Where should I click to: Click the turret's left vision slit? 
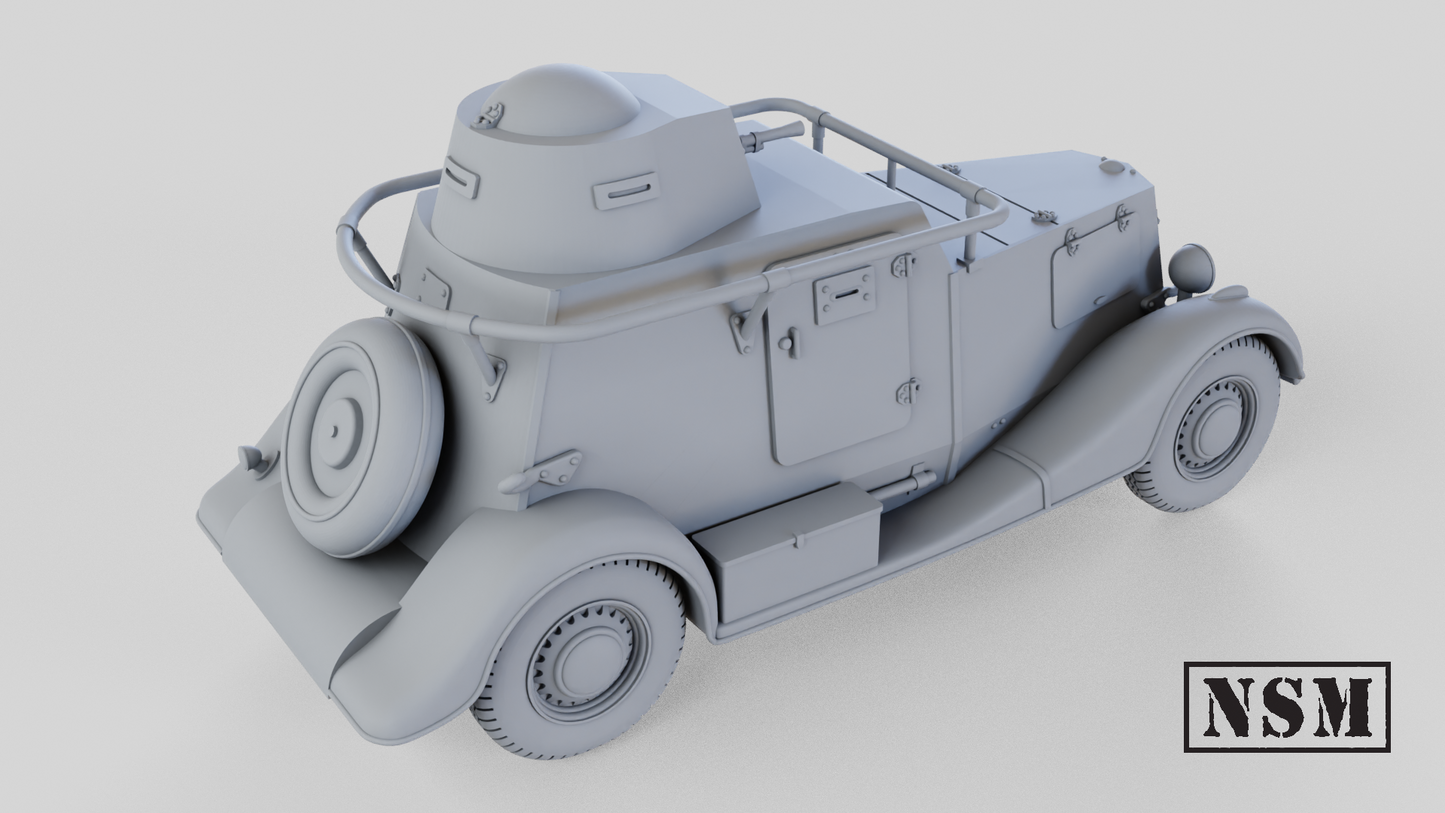click(x=459, y=178)
